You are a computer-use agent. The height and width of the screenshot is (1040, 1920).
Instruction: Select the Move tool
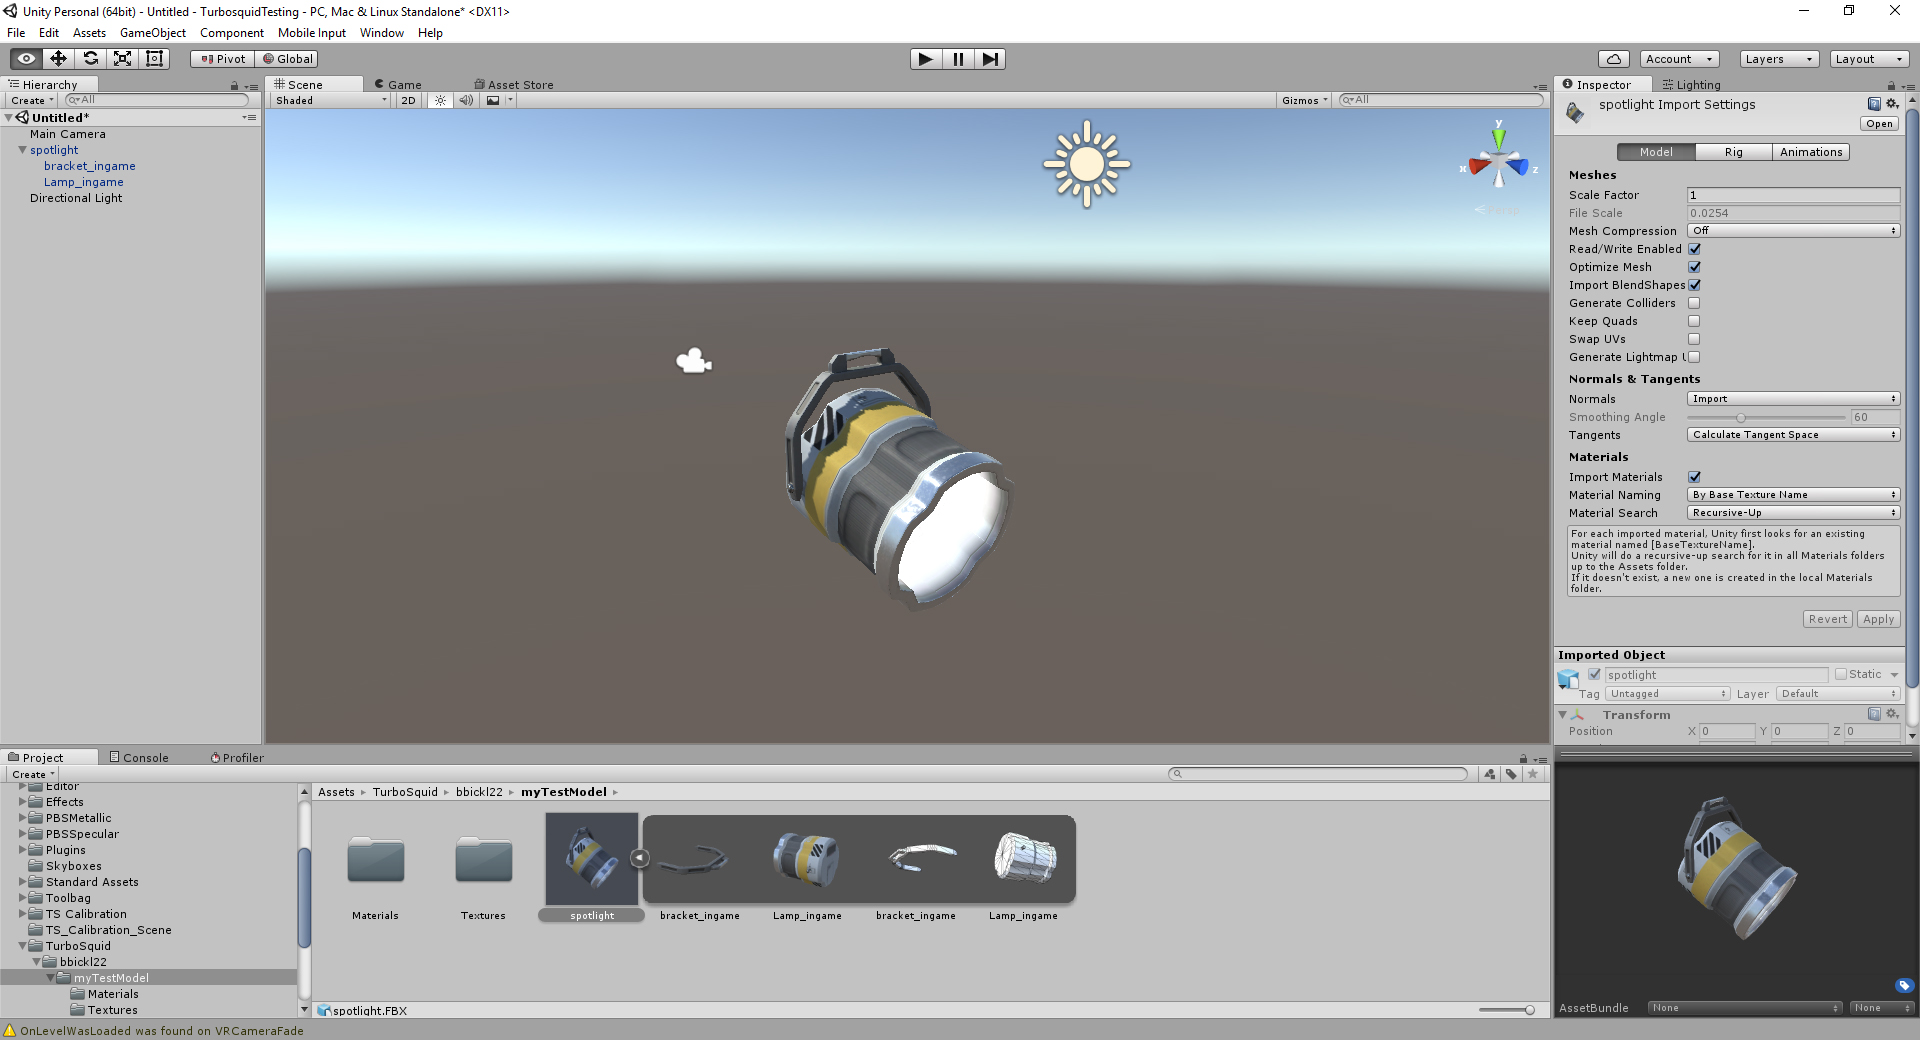pos(58,58)
